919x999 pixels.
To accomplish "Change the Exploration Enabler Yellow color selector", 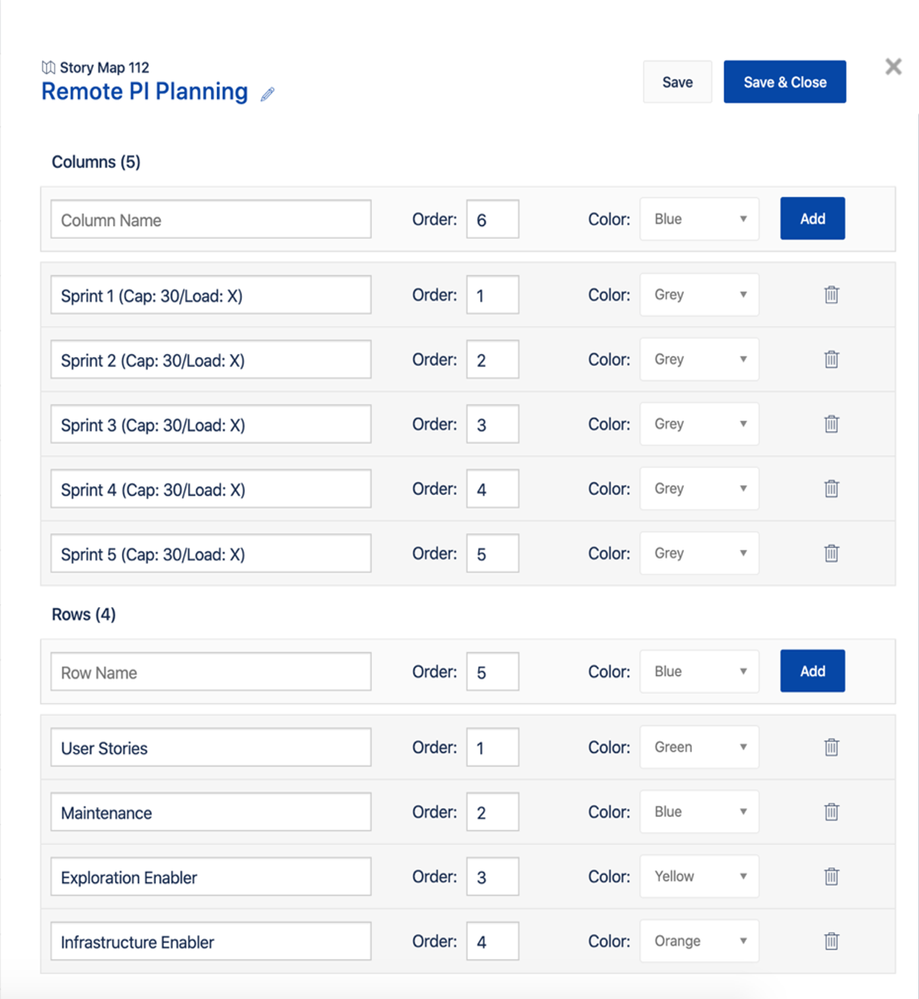I will (699, 877).
